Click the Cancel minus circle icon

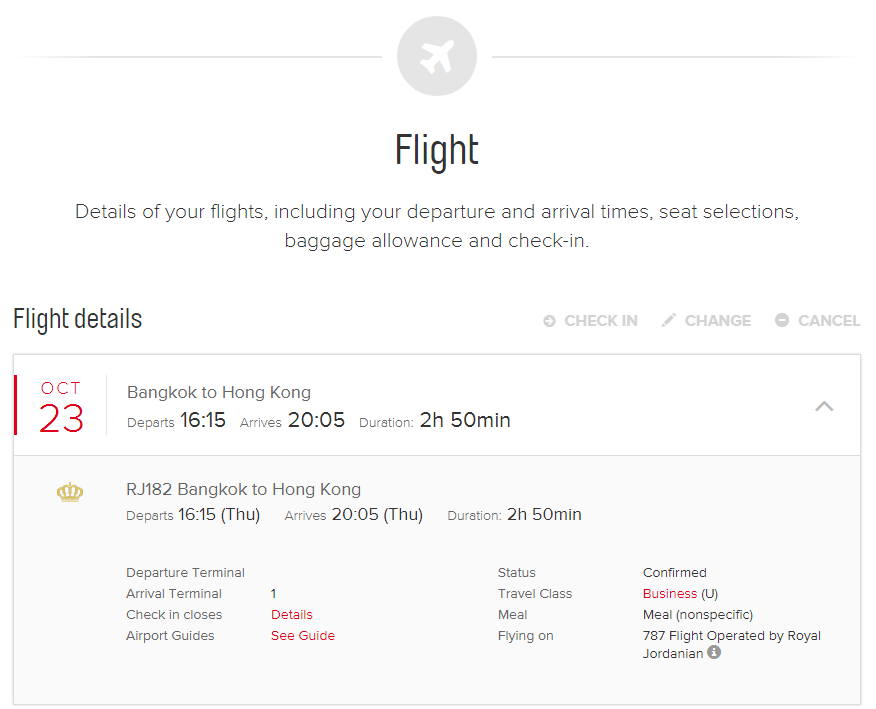coord(782,320)
